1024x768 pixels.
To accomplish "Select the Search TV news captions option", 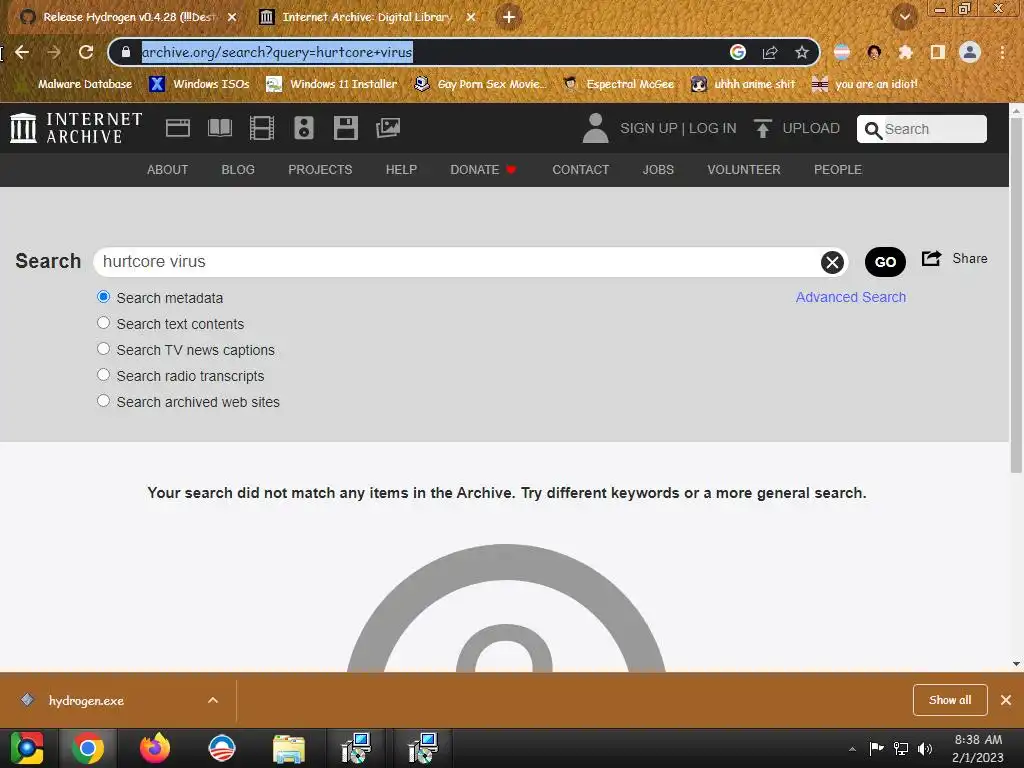I will pos(103,349).
